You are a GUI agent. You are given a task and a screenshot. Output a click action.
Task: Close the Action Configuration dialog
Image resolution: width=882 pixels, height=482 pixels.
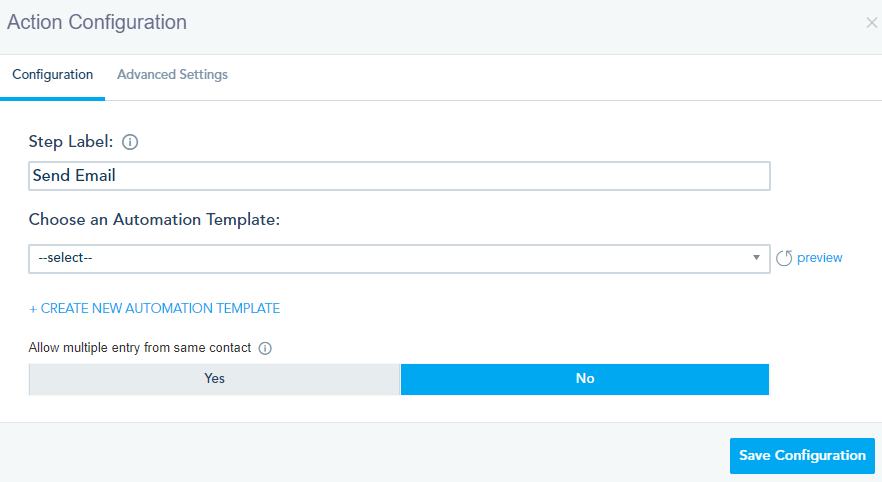point(871,23)
